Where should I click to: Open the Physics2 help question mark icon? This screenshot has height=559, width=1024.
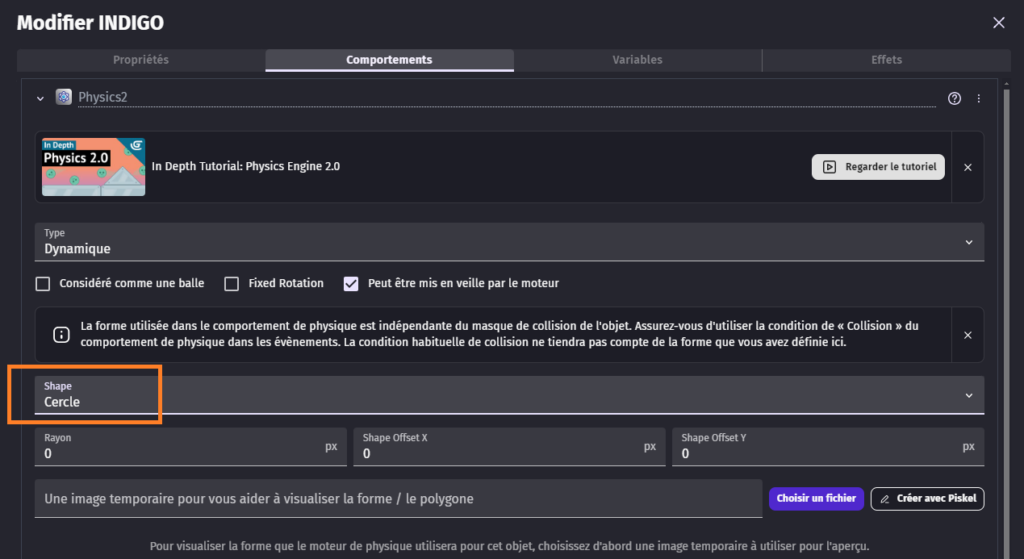[x=954, y=98]
